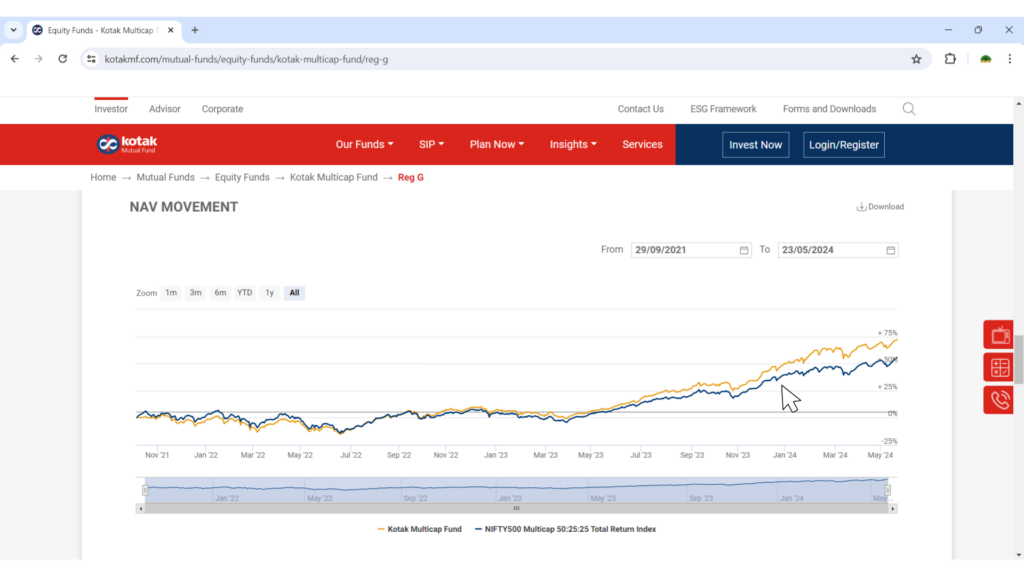The width and height of the screenshot is (1024, 576).
Task: Switch to the Corporate tab
Action: click(222, 109)
